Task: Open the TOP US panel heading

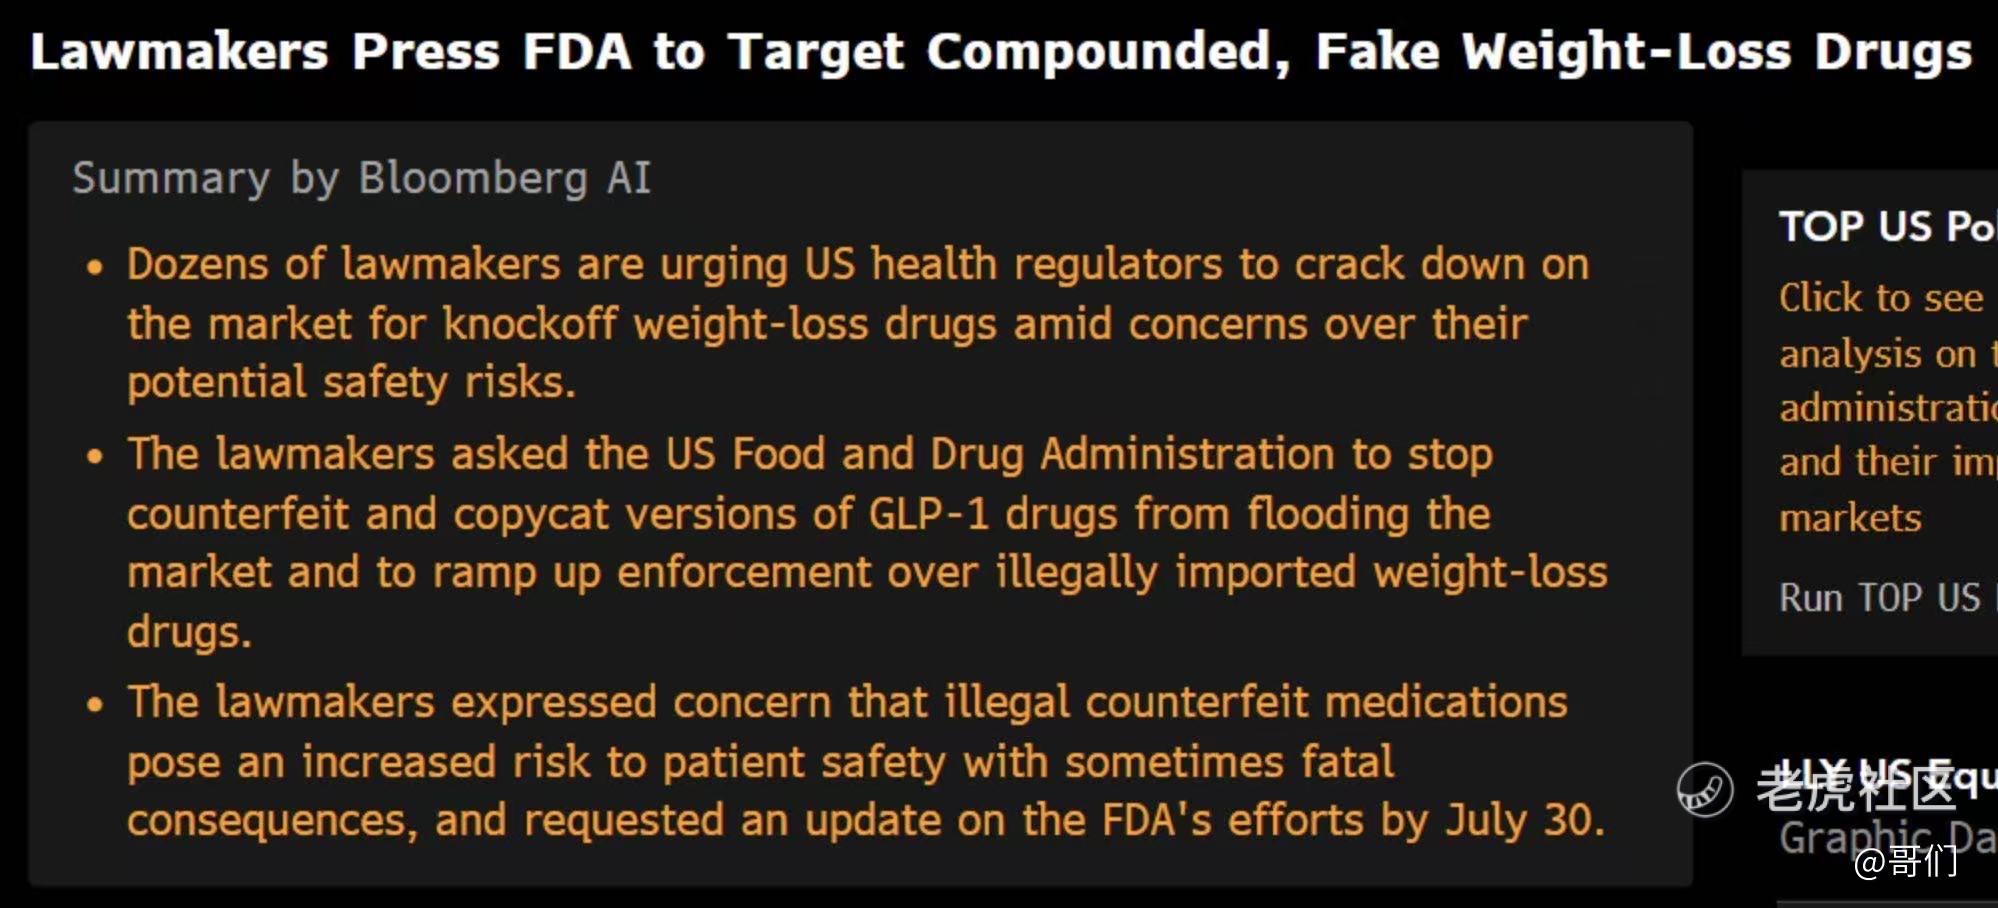Action: pyautogui.click(x=1888, y=226)
